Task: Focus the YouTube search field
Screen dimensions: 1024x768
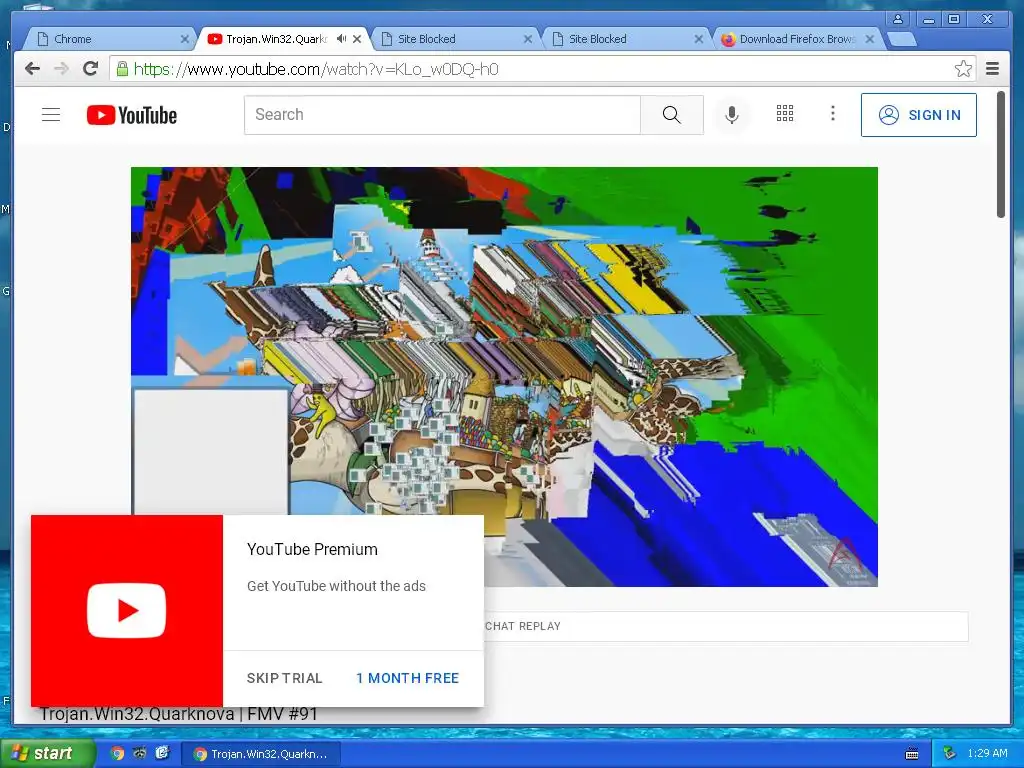Action: pyautogui.click(x=442, y=115)
